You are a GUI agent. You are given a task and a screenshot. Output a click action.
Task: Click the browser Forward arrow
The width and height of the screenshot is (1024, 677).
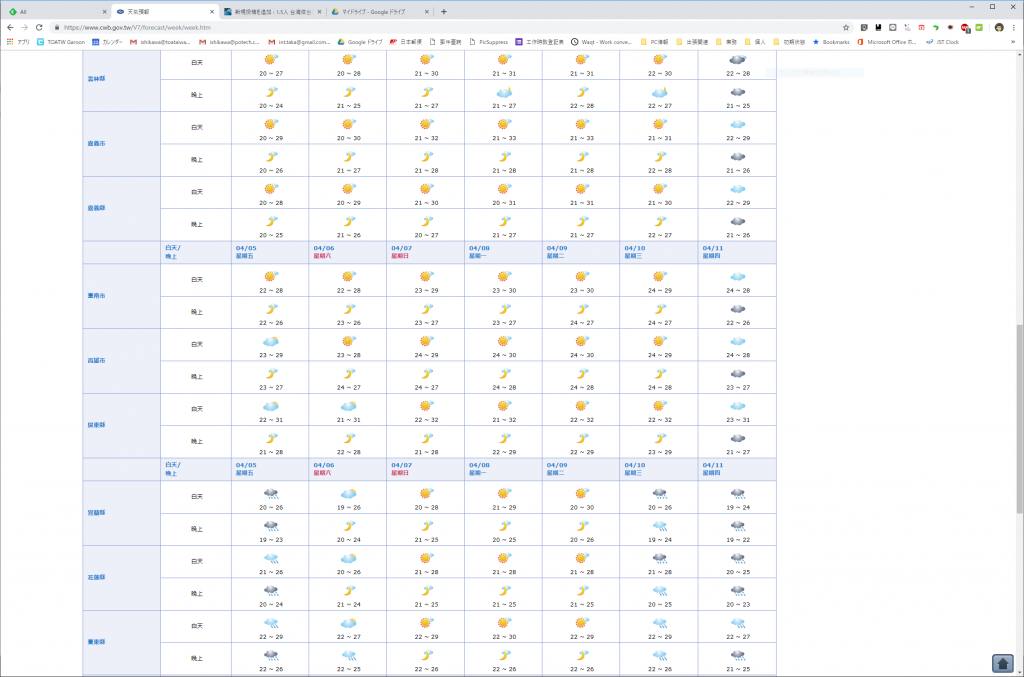25,27
